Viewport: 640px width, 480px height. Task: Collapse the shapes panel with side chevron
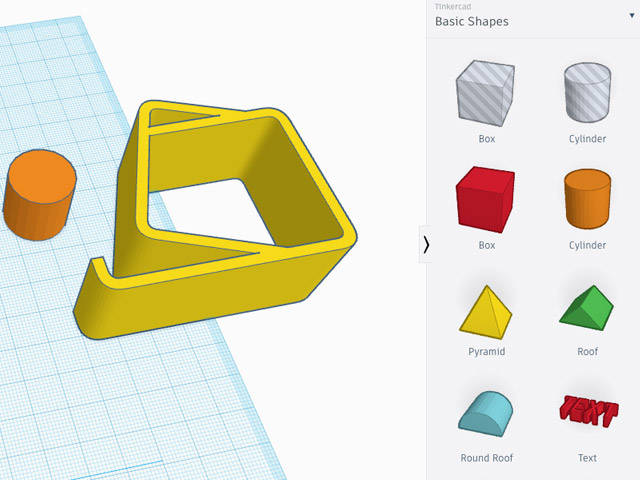coord(426,244)
